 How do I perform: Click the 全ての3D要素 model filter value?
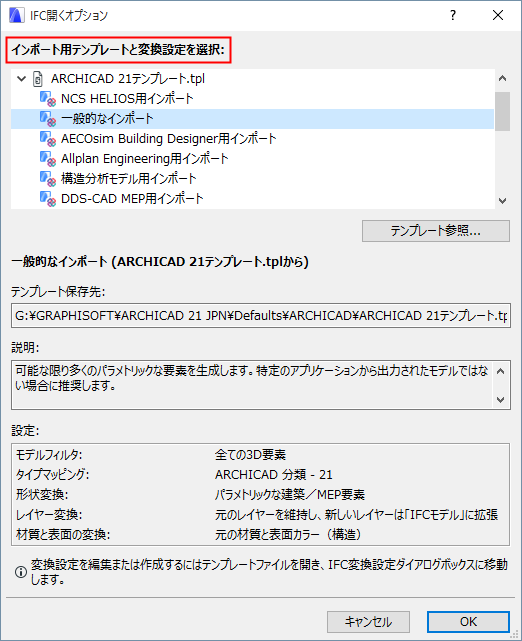click(251, 455)
